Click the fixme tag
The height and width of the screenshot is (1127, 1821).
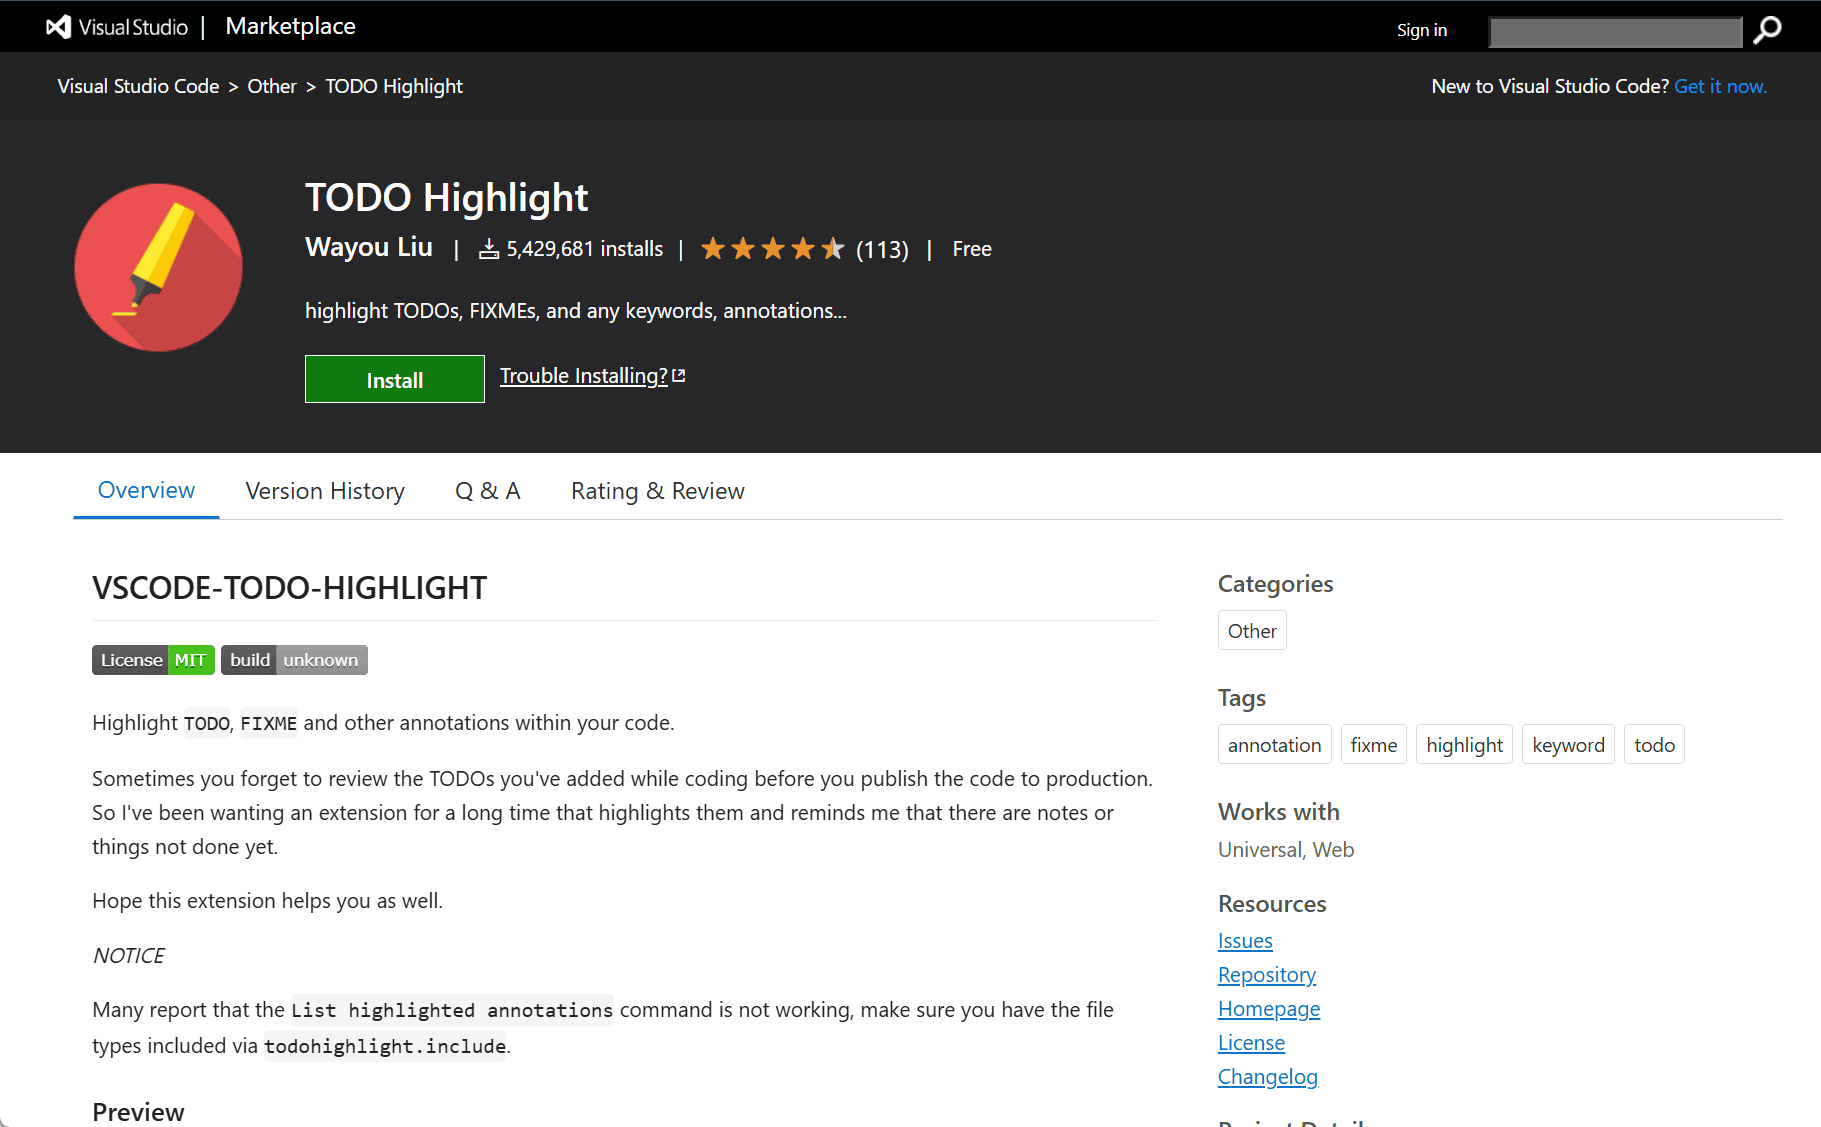(1373, 745)
